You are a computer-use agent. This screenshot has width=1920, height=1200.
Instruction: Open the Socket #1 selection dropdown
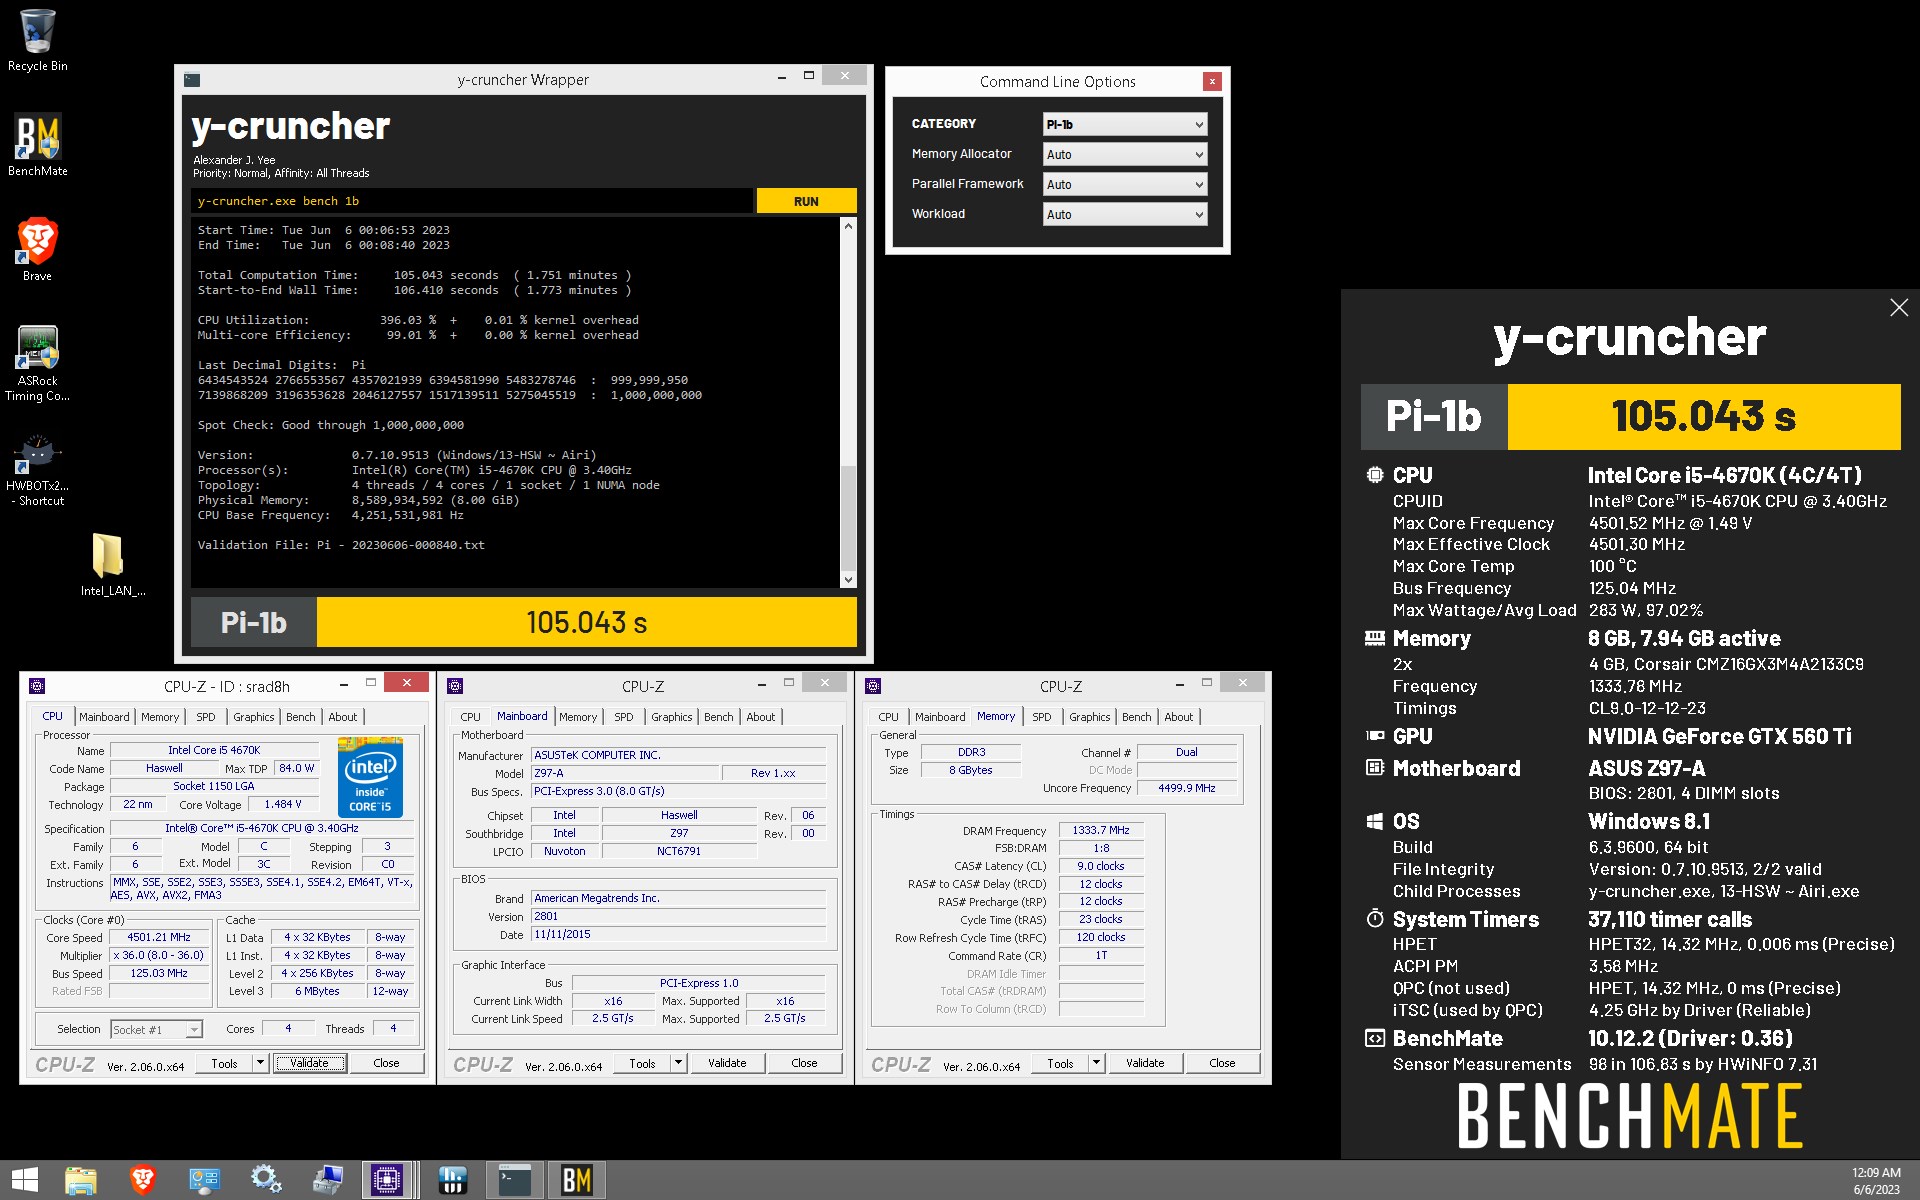click(156, 1029)
